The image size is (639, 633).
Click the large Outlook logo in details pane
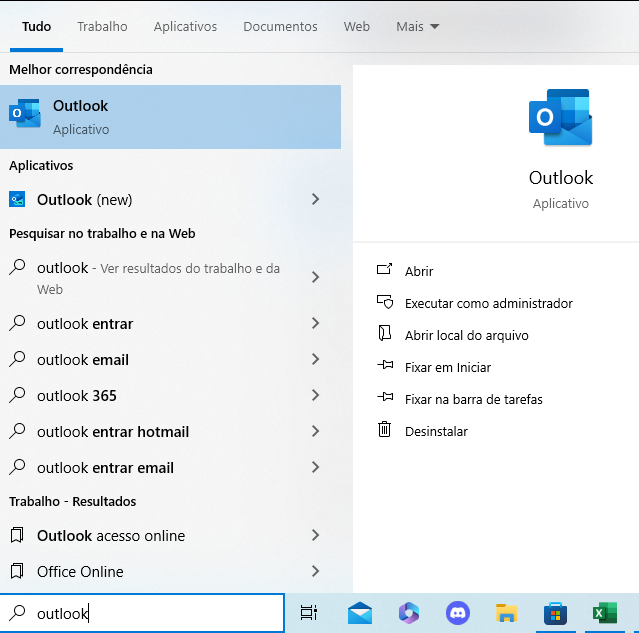[560, 117]
